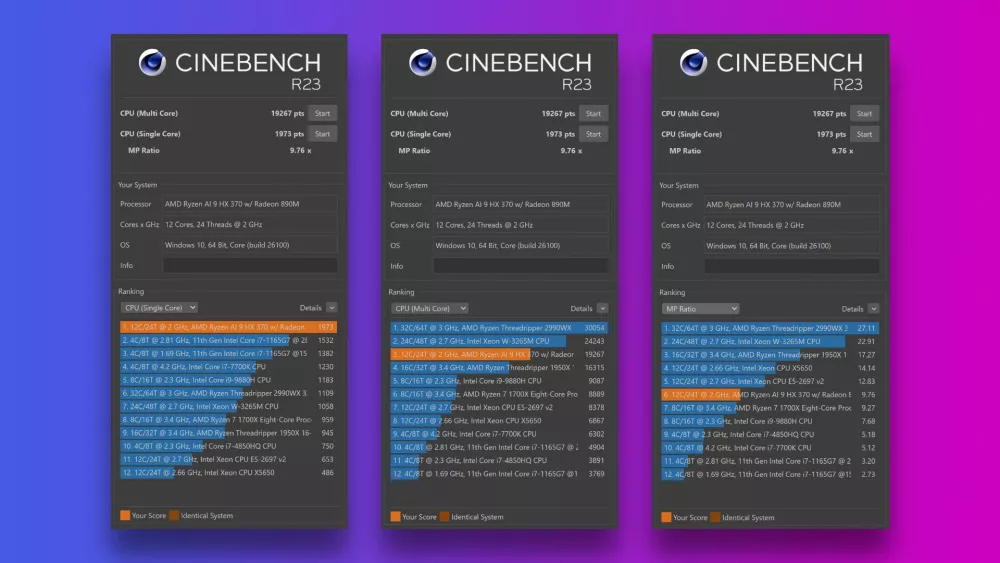Click the Identical System swatch, middle panel

tap(445, 516)
